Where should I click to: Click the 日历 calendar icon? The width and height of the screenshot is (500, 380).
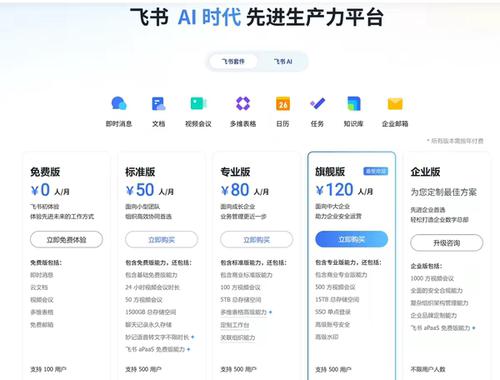coord(283,103)
